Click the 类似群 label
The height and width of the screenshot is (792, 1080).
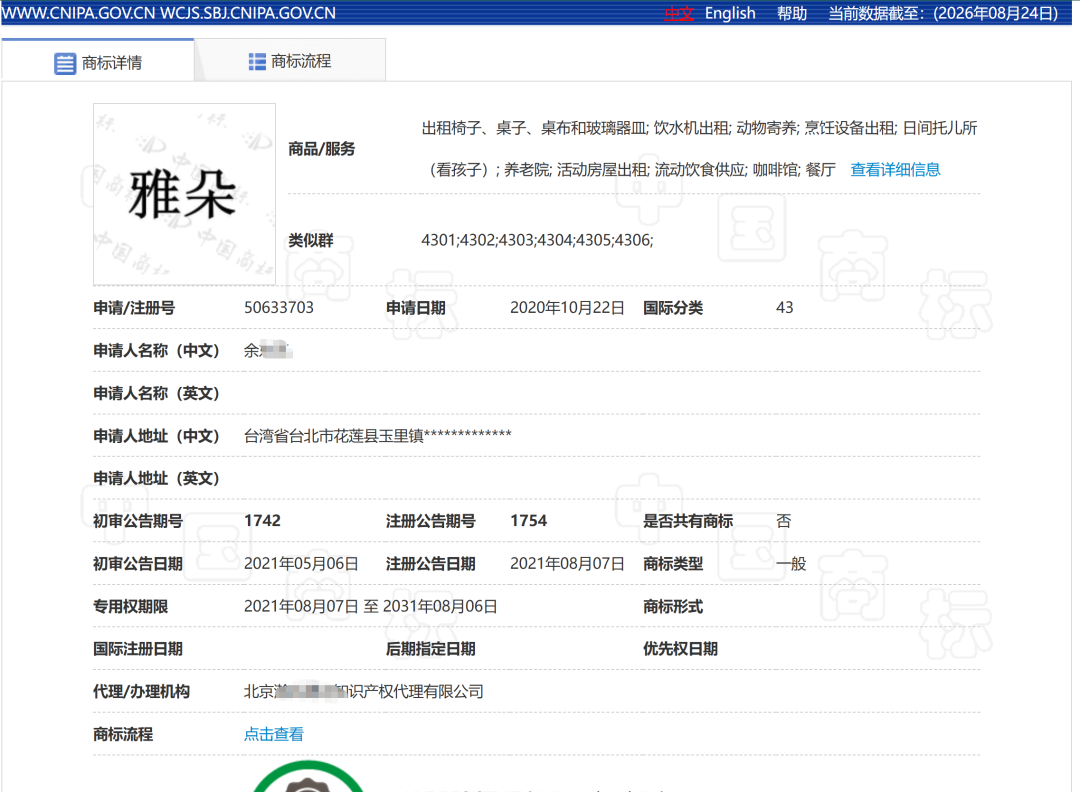[311, 240]
